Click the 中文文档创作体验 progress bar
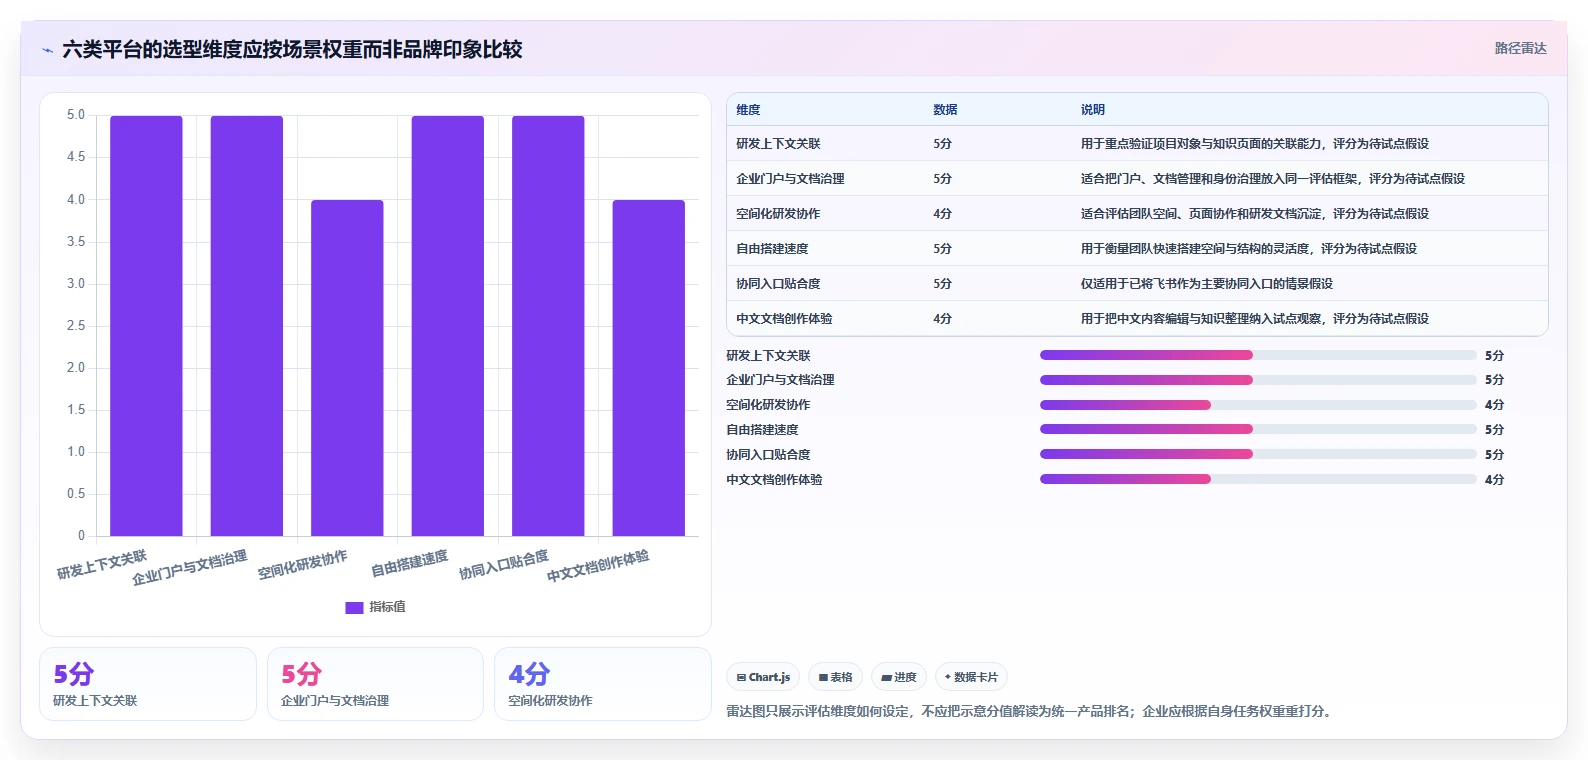 coord(1258,479)
